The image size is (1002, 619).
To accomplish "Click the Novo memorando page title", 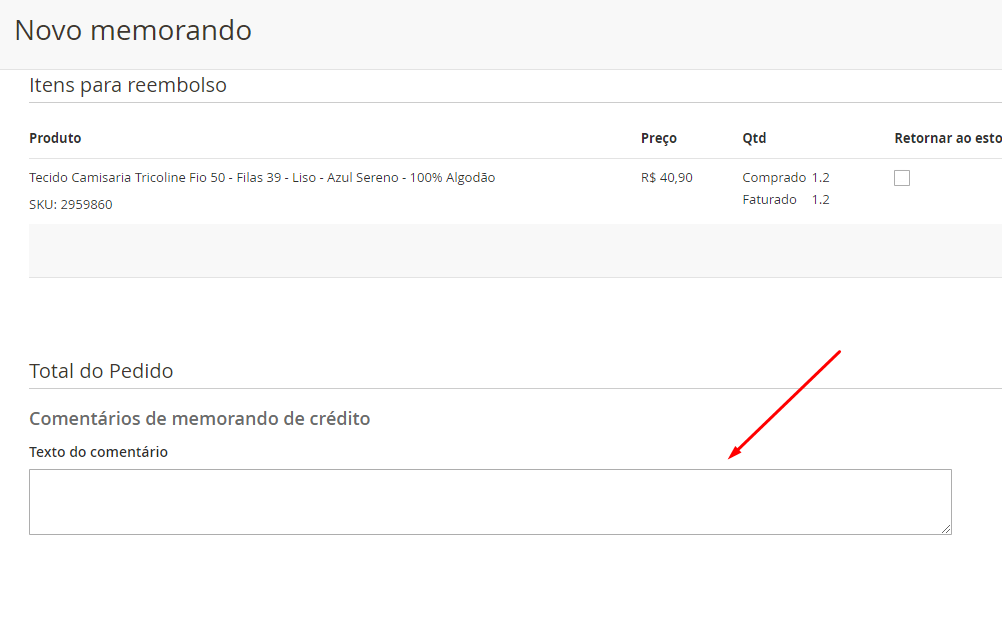I will [x=133, y=30].
